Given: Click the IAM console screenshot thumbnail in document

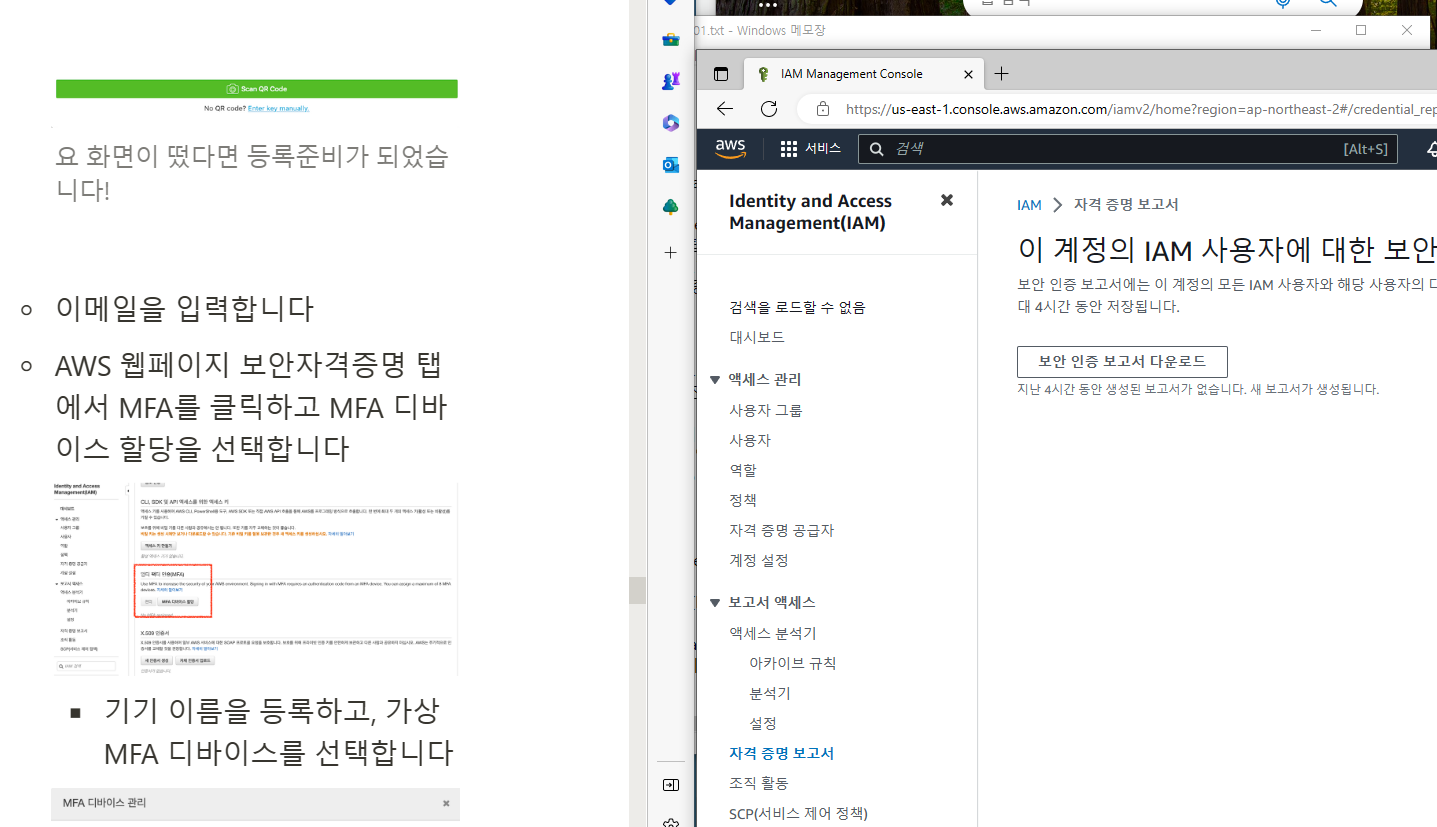Looking at the screenshot, I should 255,578.
